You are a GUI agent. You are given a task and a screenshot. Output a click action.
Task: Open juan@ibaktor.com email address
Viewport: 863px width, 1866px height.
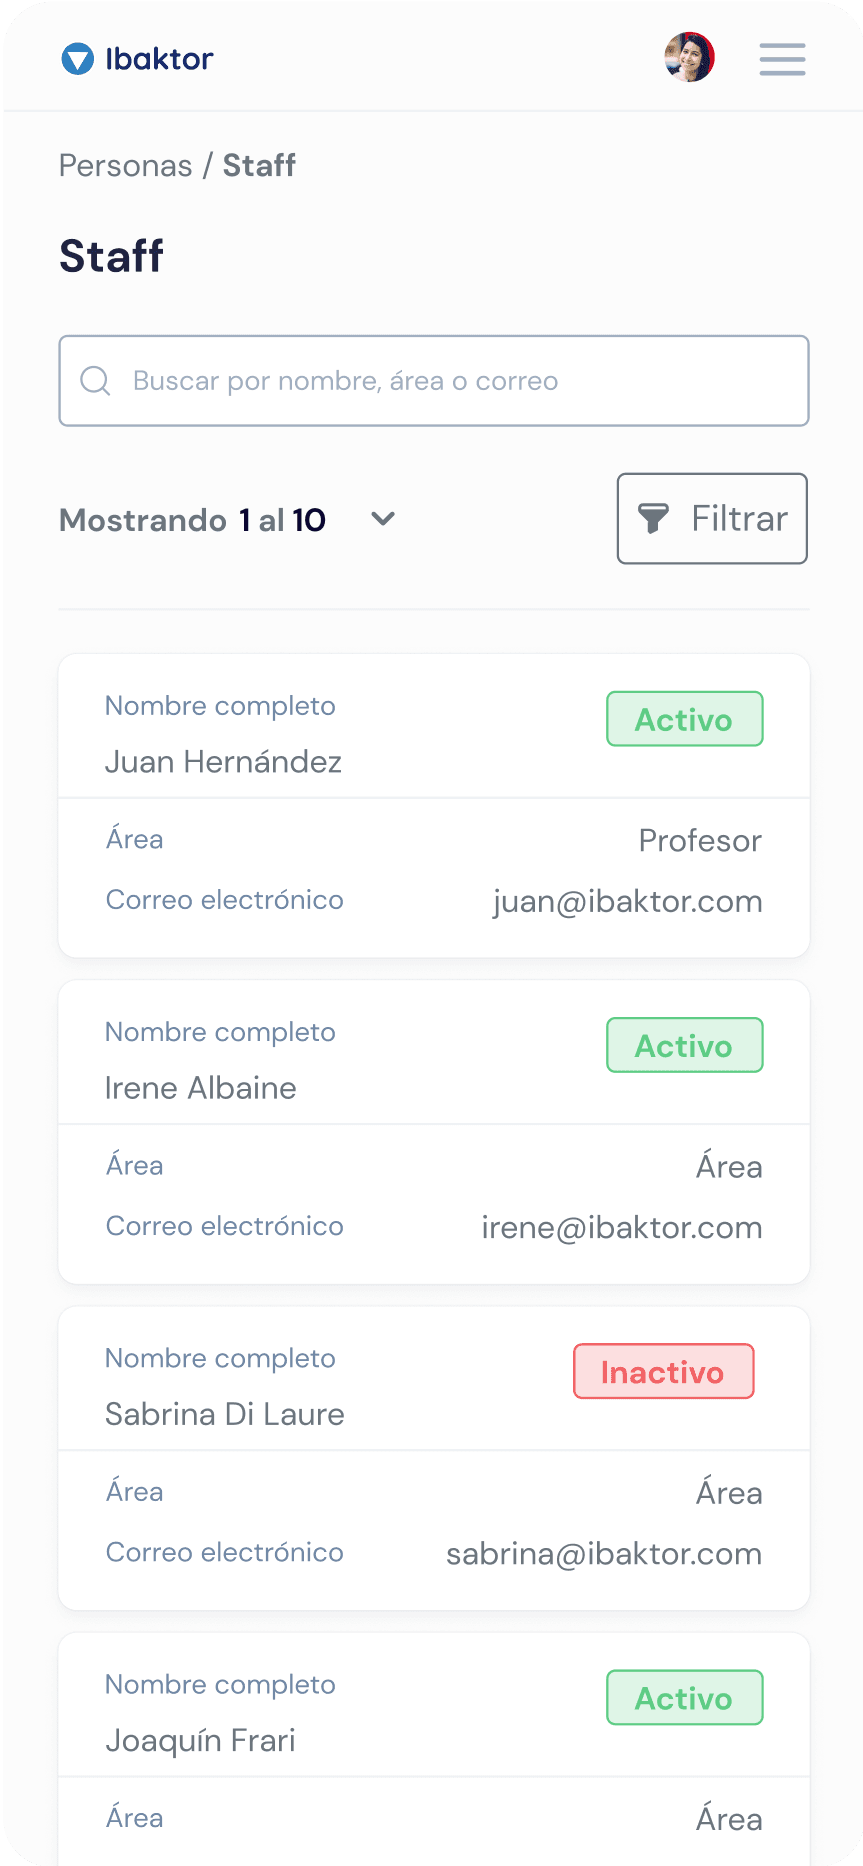(x=627, y=901)
